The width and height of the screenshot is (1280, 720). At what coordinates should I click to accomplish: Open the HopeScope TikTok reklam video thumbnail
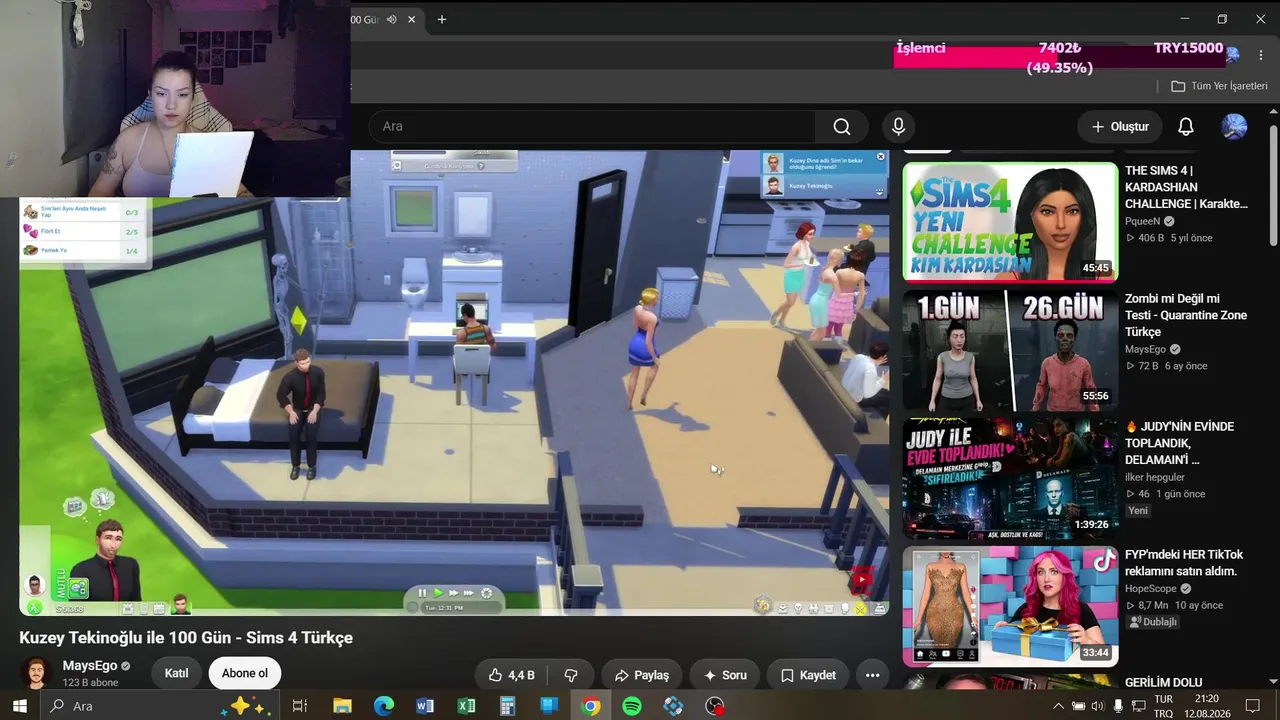coord(1010,606)
